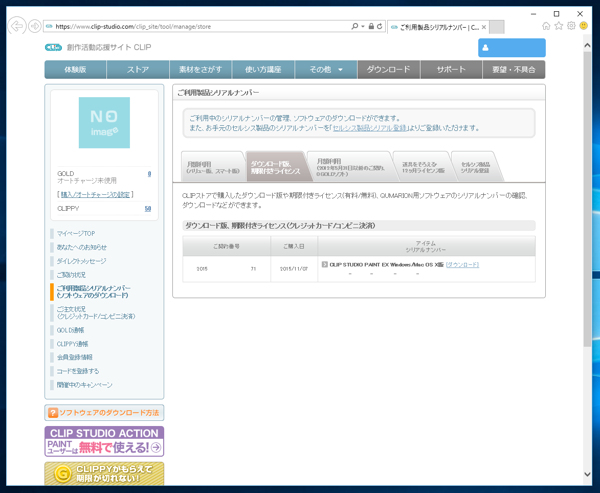Click the smiley feedback icon
This screenshot has width=600, height=493.
[583, 26]
